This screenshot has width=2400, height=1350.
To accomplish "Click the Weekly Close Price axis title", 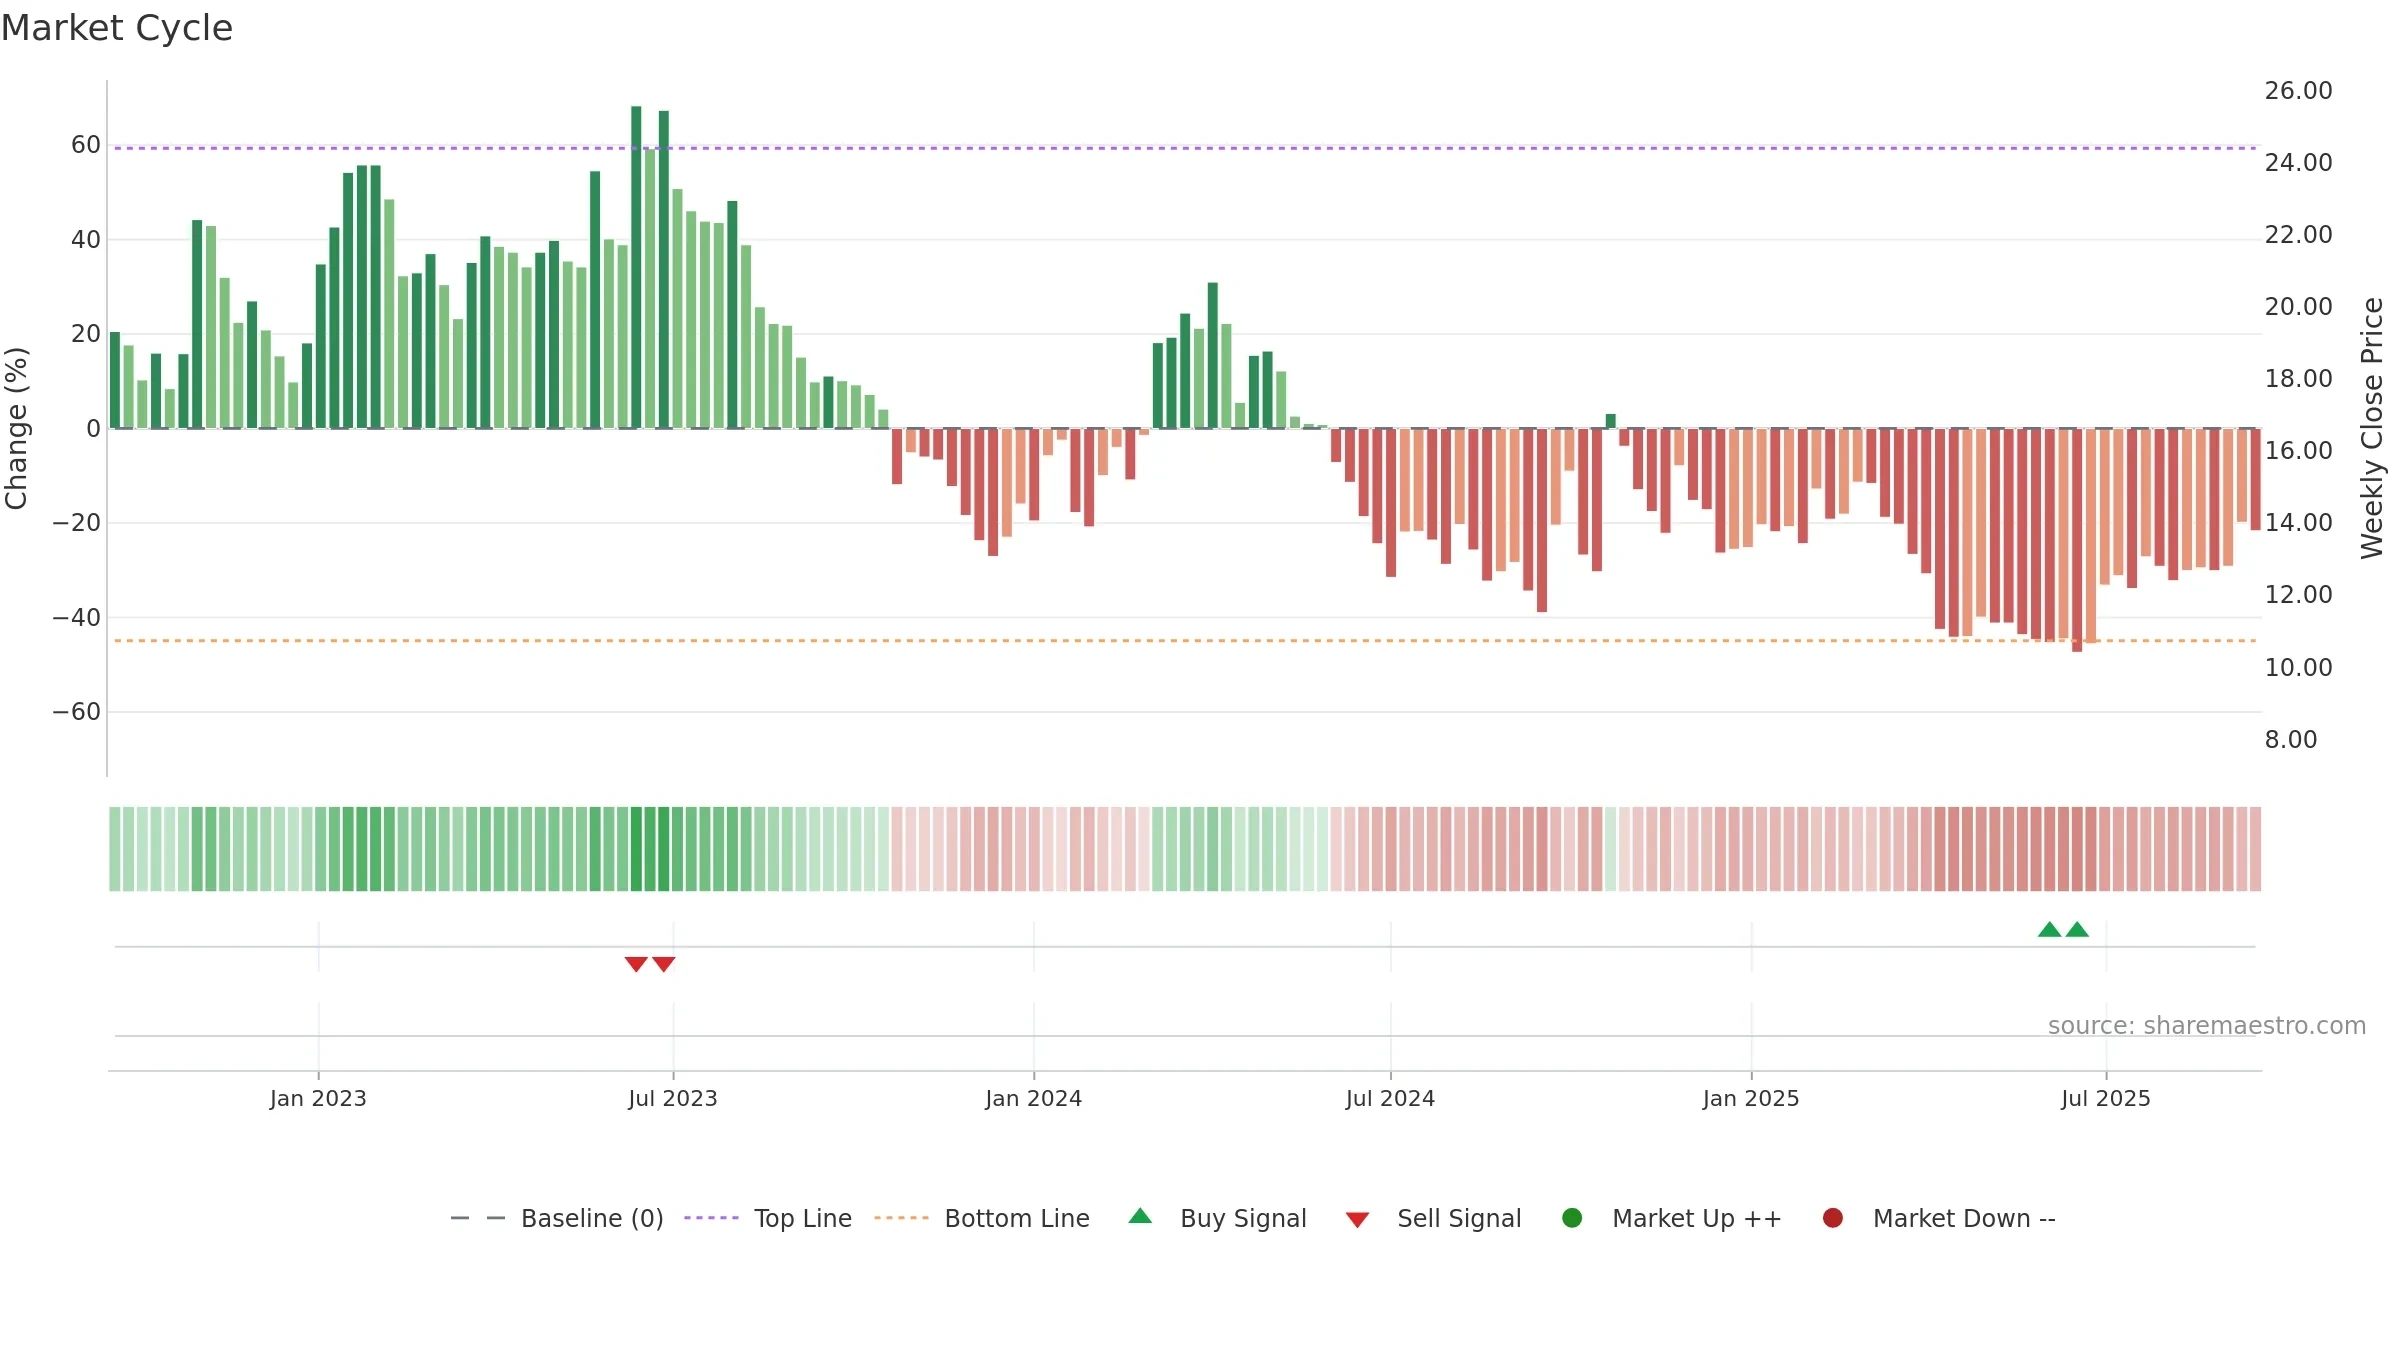I will 2372,428.
